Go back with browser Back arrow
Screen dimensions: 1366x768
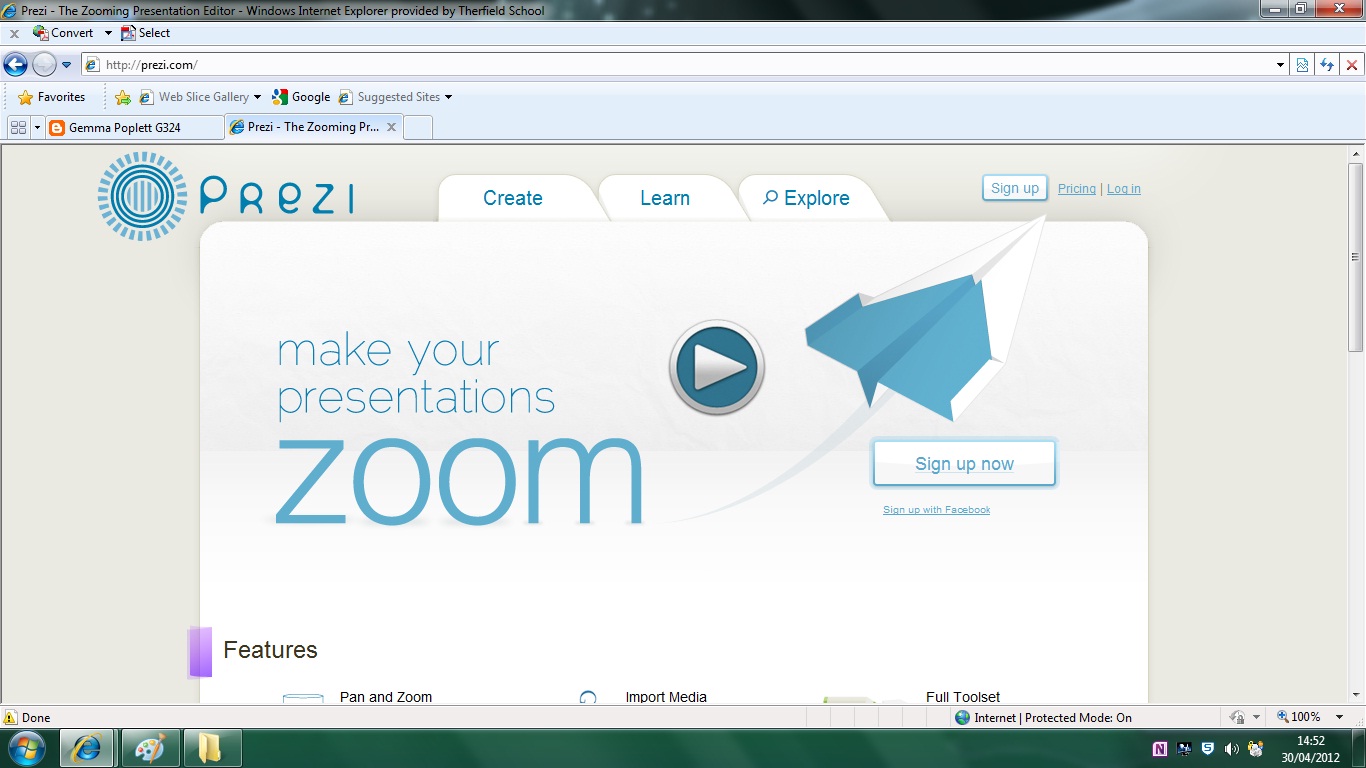pos(15,65)
